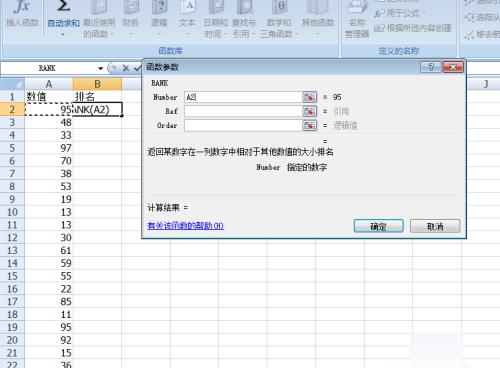Select row 10 header
The width and height of the screenshot is (500, 368).
(12, 212)
